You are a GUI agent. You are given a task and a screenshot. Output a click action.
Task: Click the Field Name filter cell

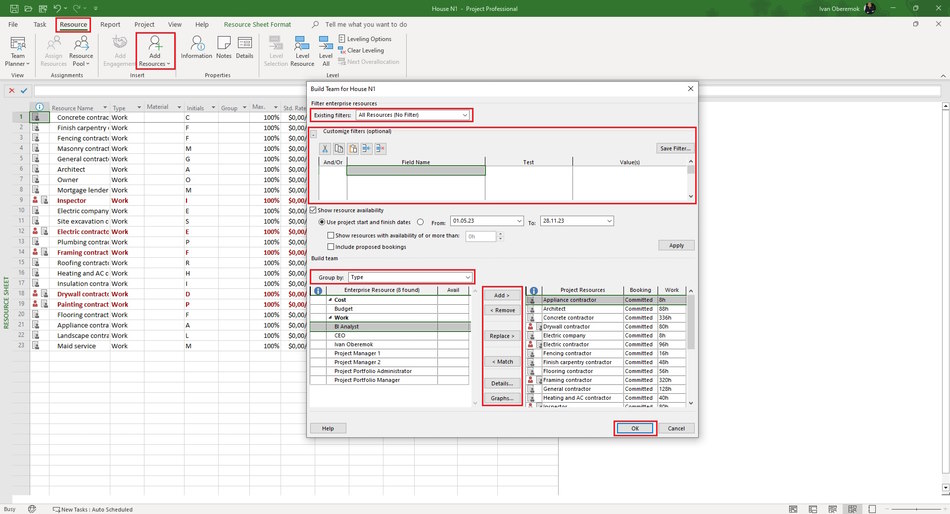[x=416, y=171]
